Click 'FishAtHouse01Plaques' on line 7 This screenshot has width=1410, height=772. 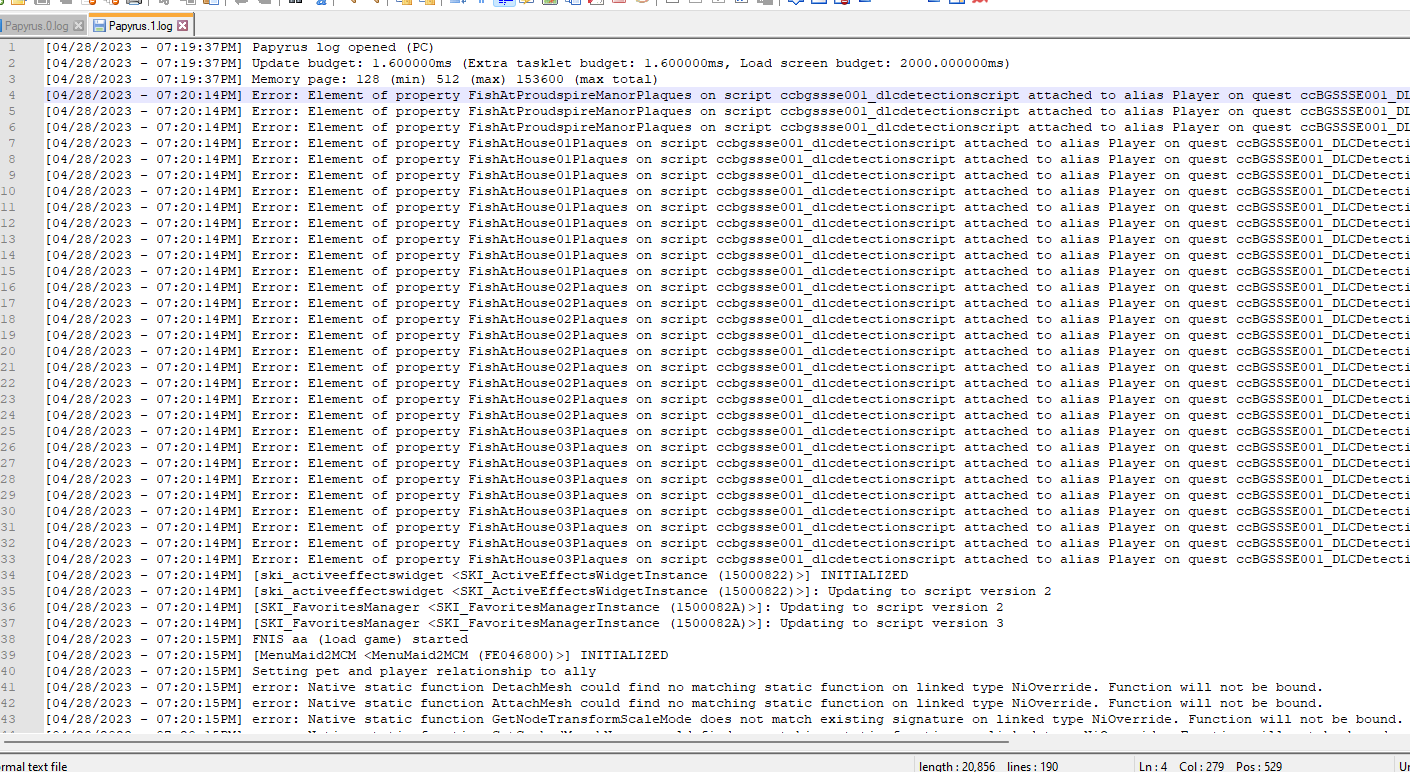pos(548,143)
